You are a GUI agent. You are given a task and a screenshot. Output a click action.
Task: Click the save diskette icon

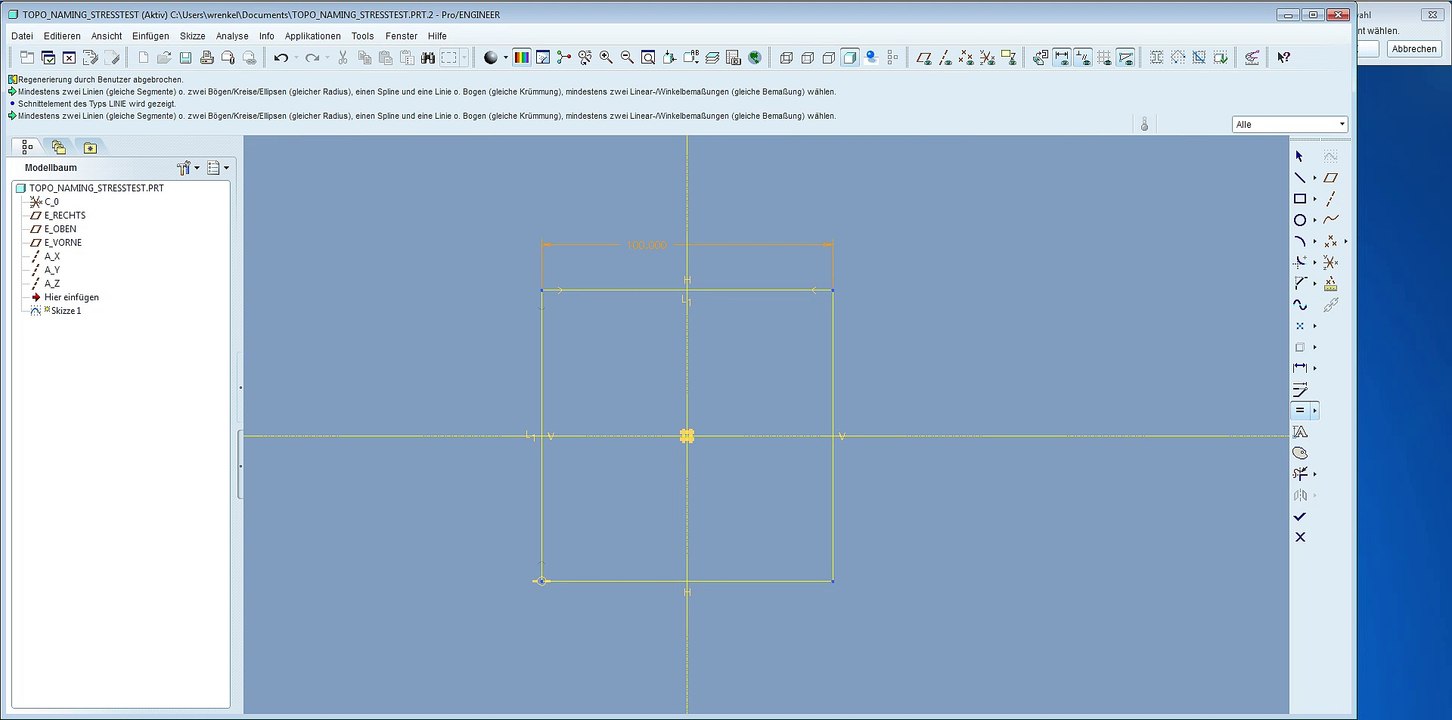coord(185,58)
